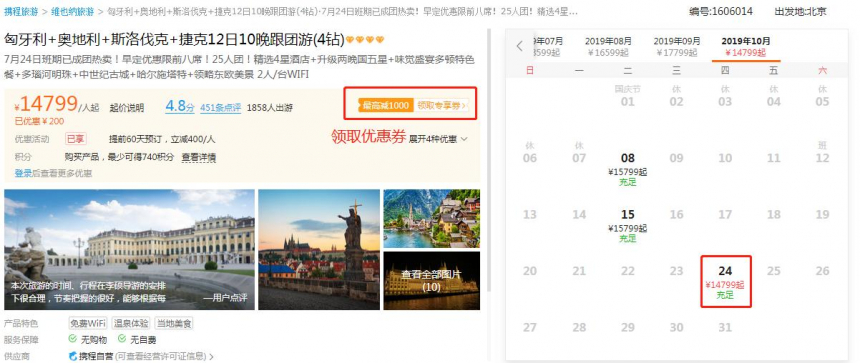860x363 pixels.
Task: Click the 当地美食 feature tag
Action: (x=174, y=324)
